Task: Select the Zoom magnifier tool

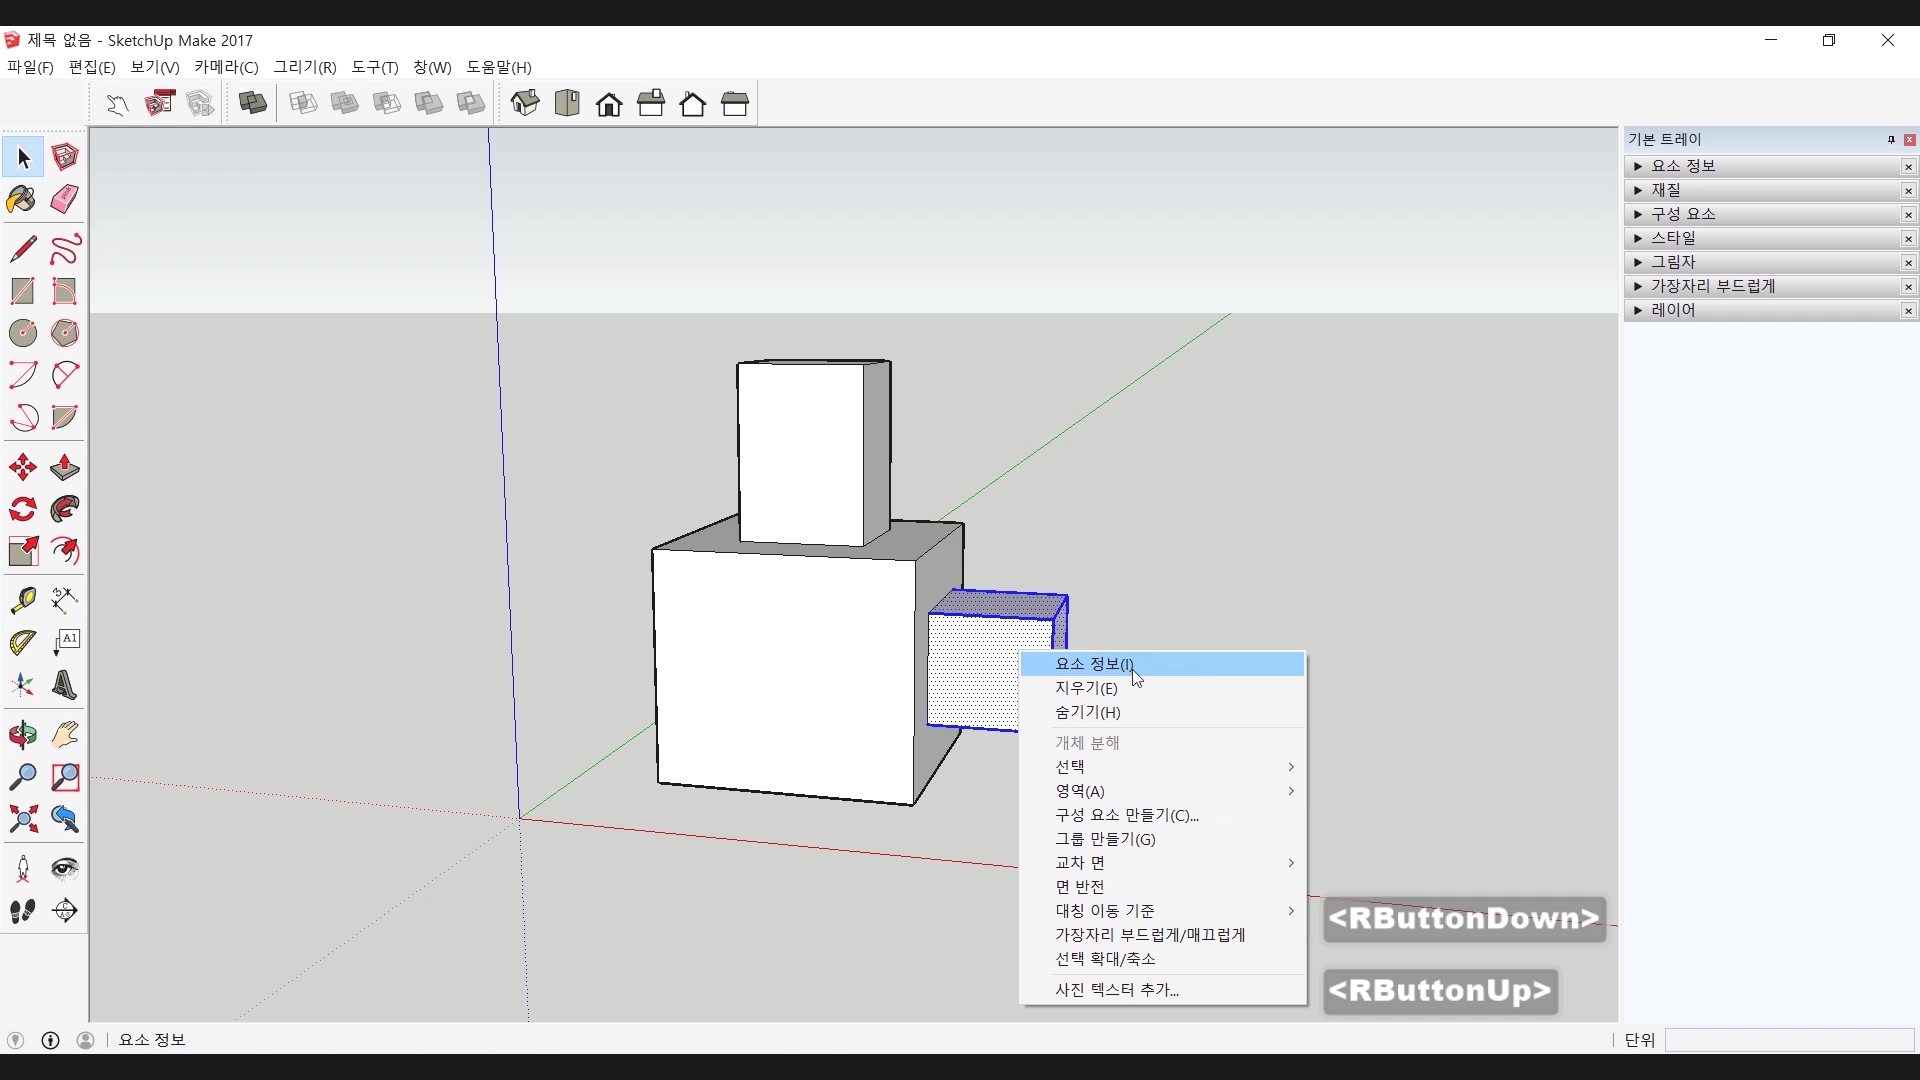Action: [22, 777]
